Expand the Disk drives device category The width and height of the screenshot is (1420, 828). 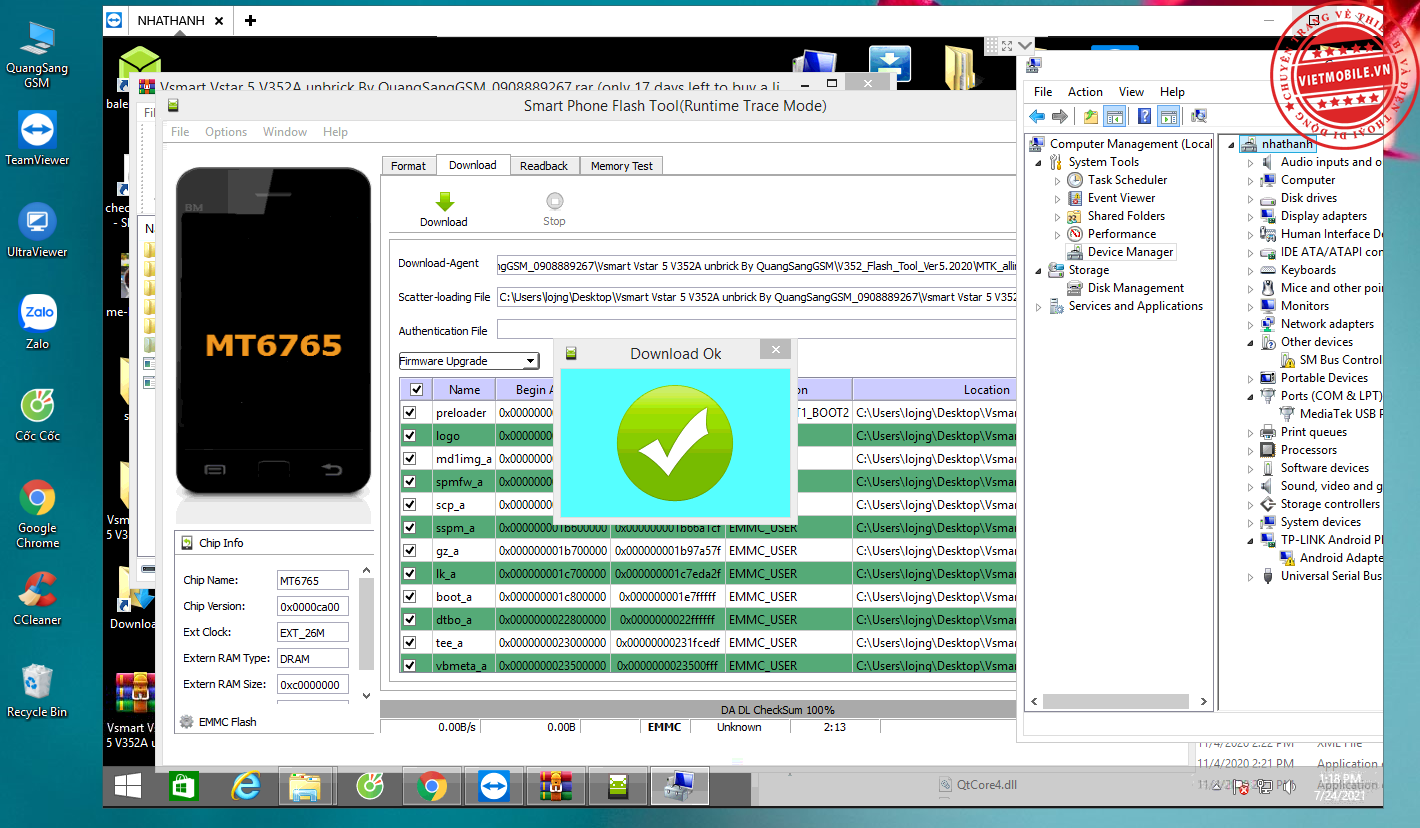[x=1250, y=198]
